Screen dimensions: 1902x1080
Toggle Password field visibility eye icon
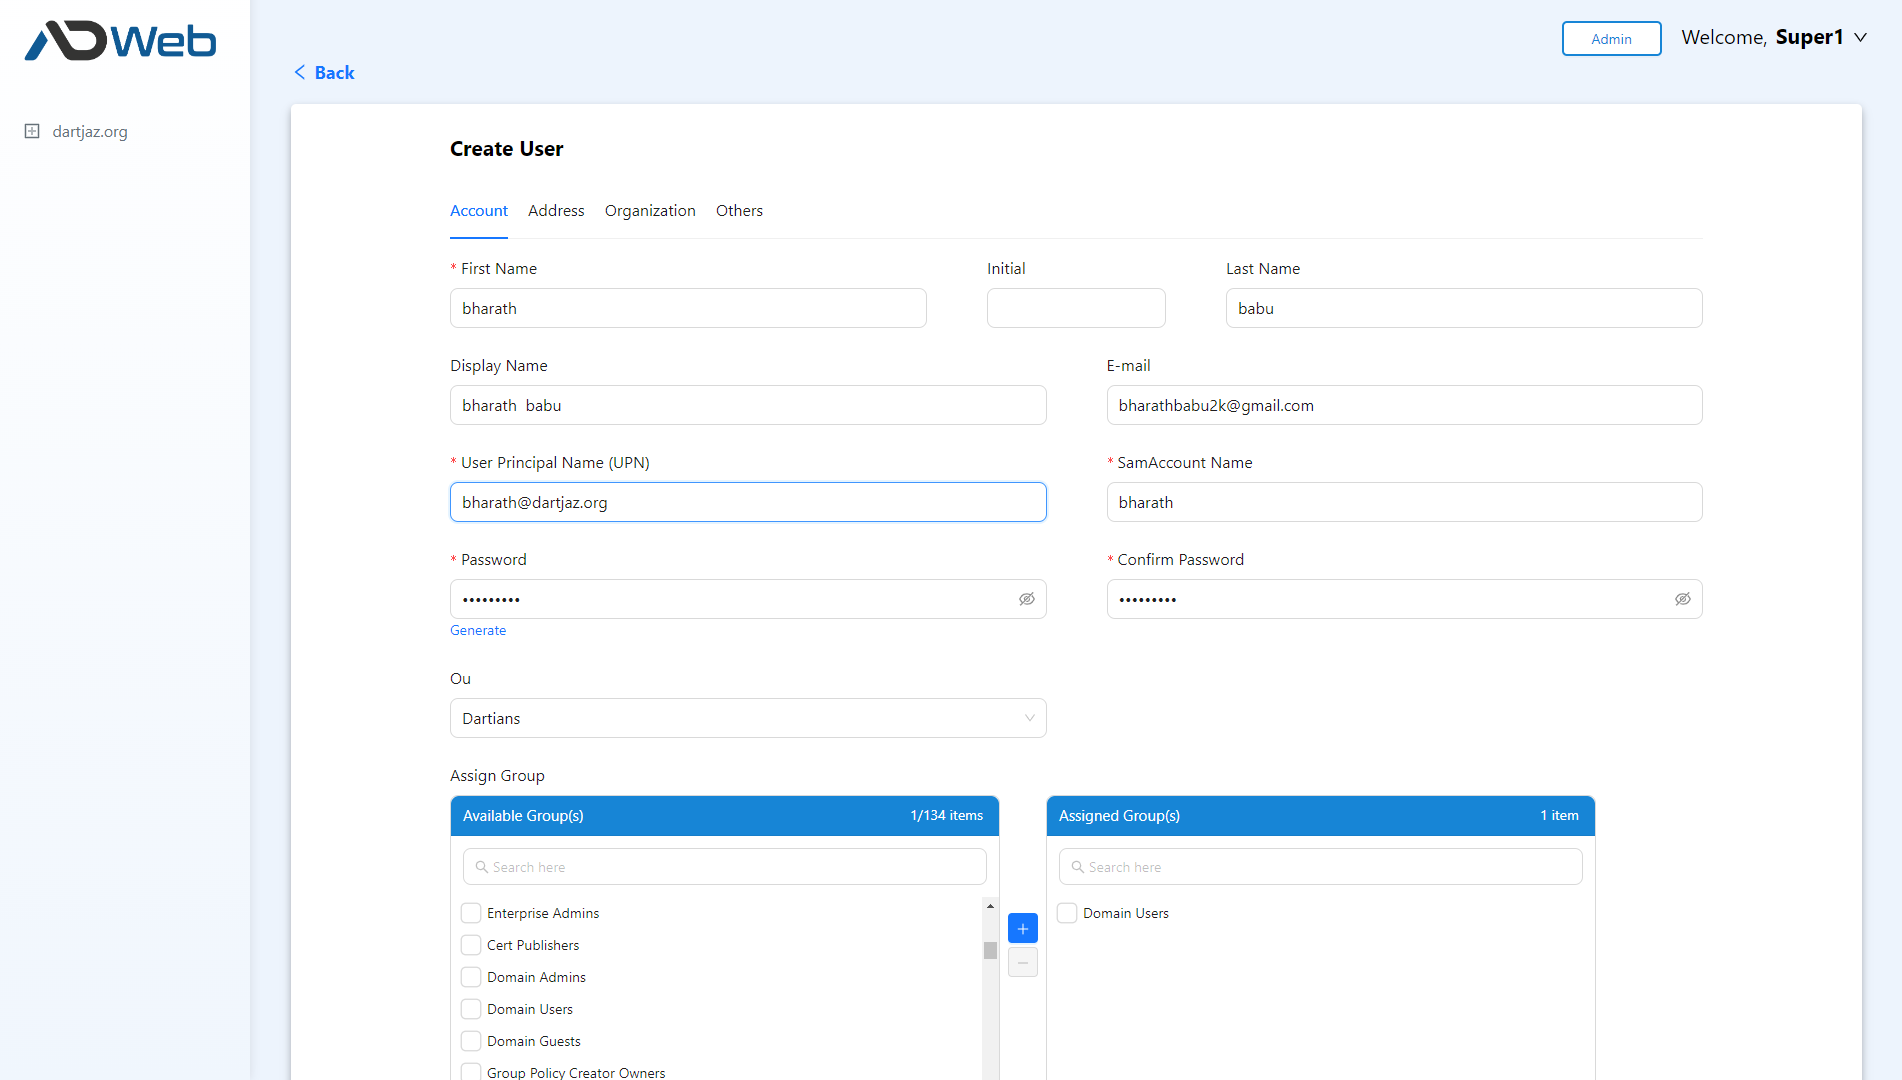[x=1026, y=599]
